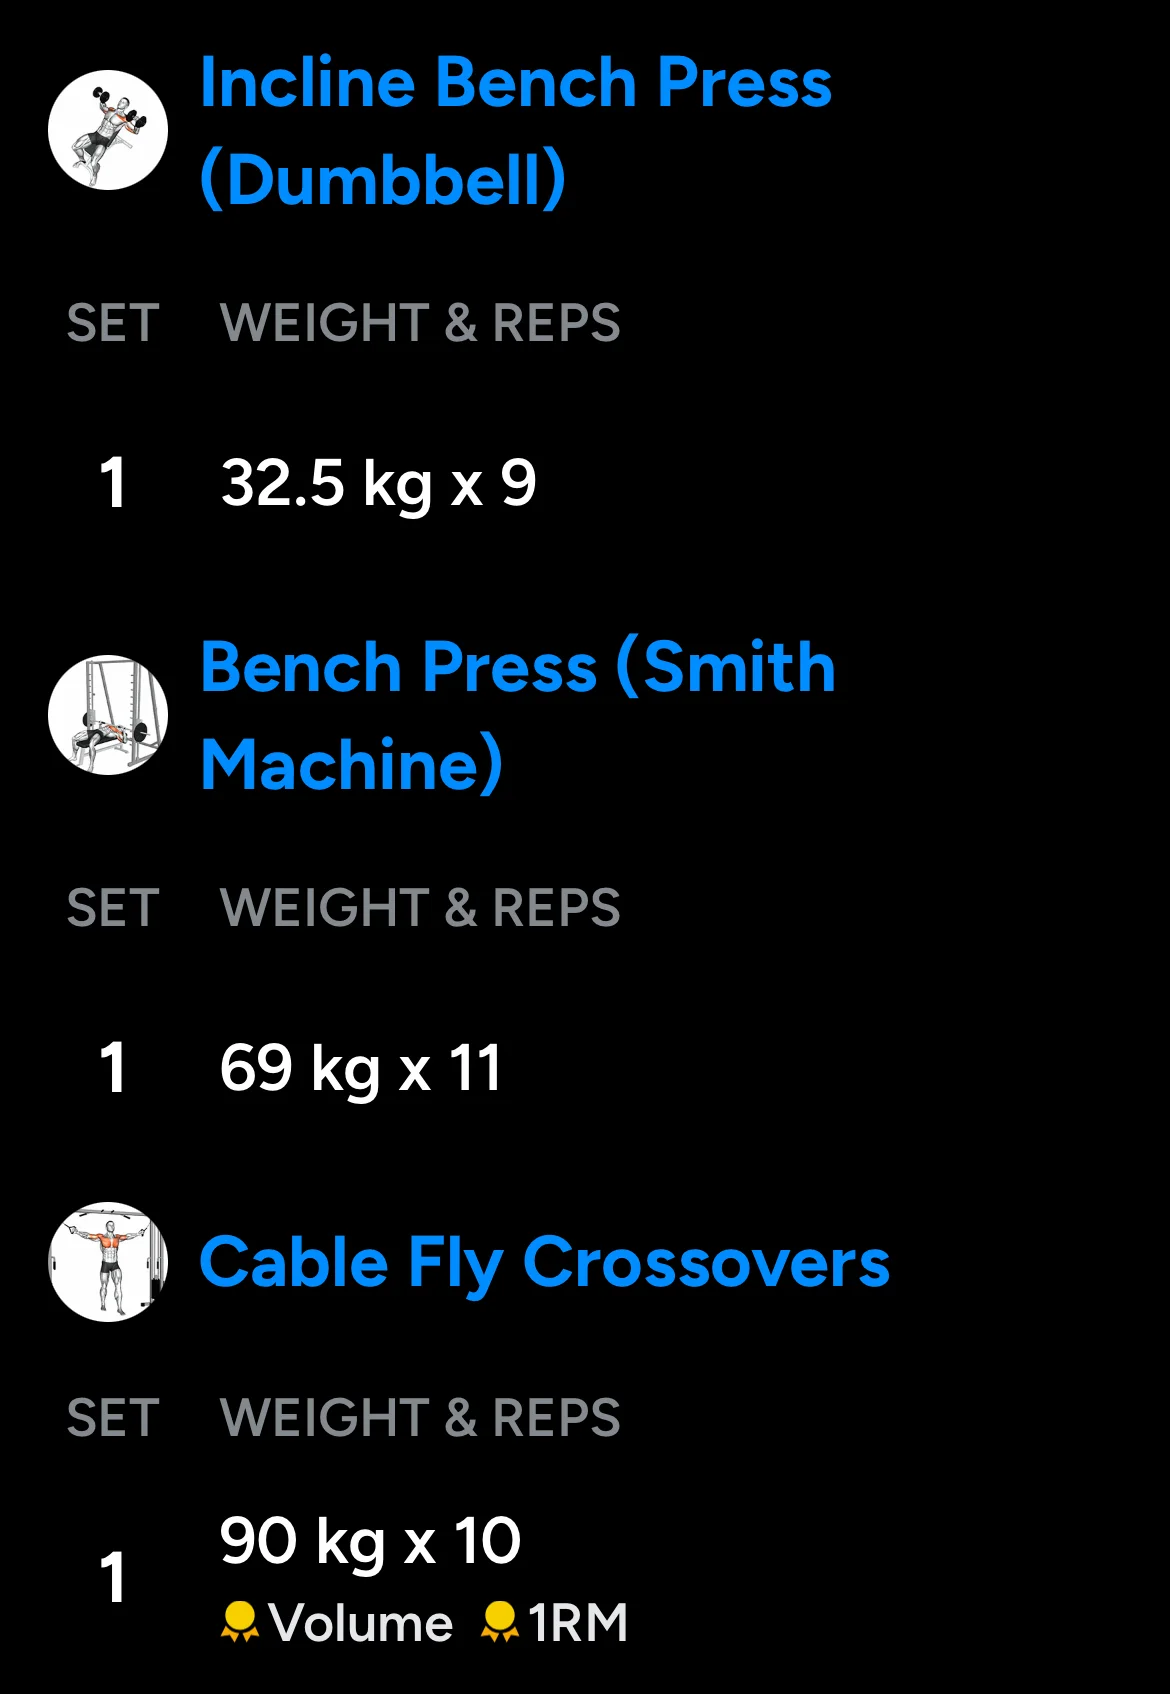Select the 32.5 kg x 9 set entry
The width and height of the screenshot is (1170, 1694).
tap(378, 484)
